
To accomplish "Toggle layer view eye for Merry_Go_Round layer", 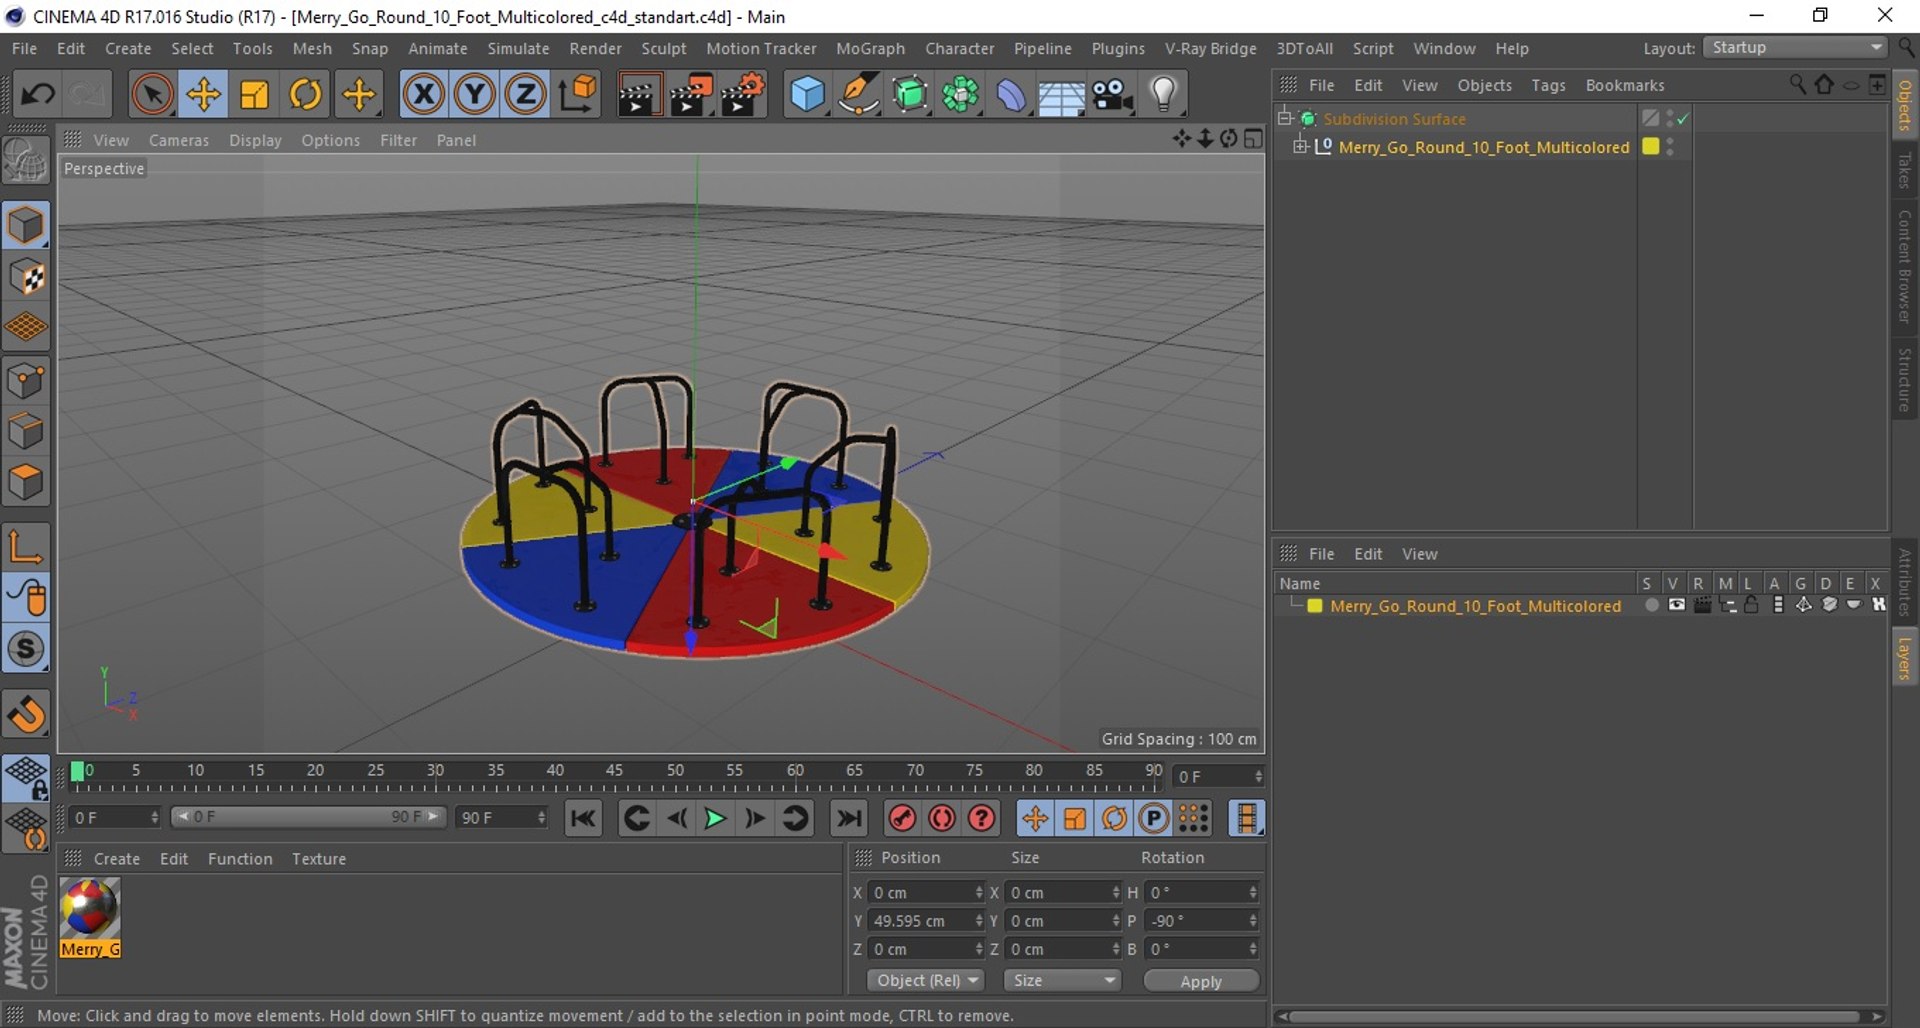I will tap(1677, 606).
